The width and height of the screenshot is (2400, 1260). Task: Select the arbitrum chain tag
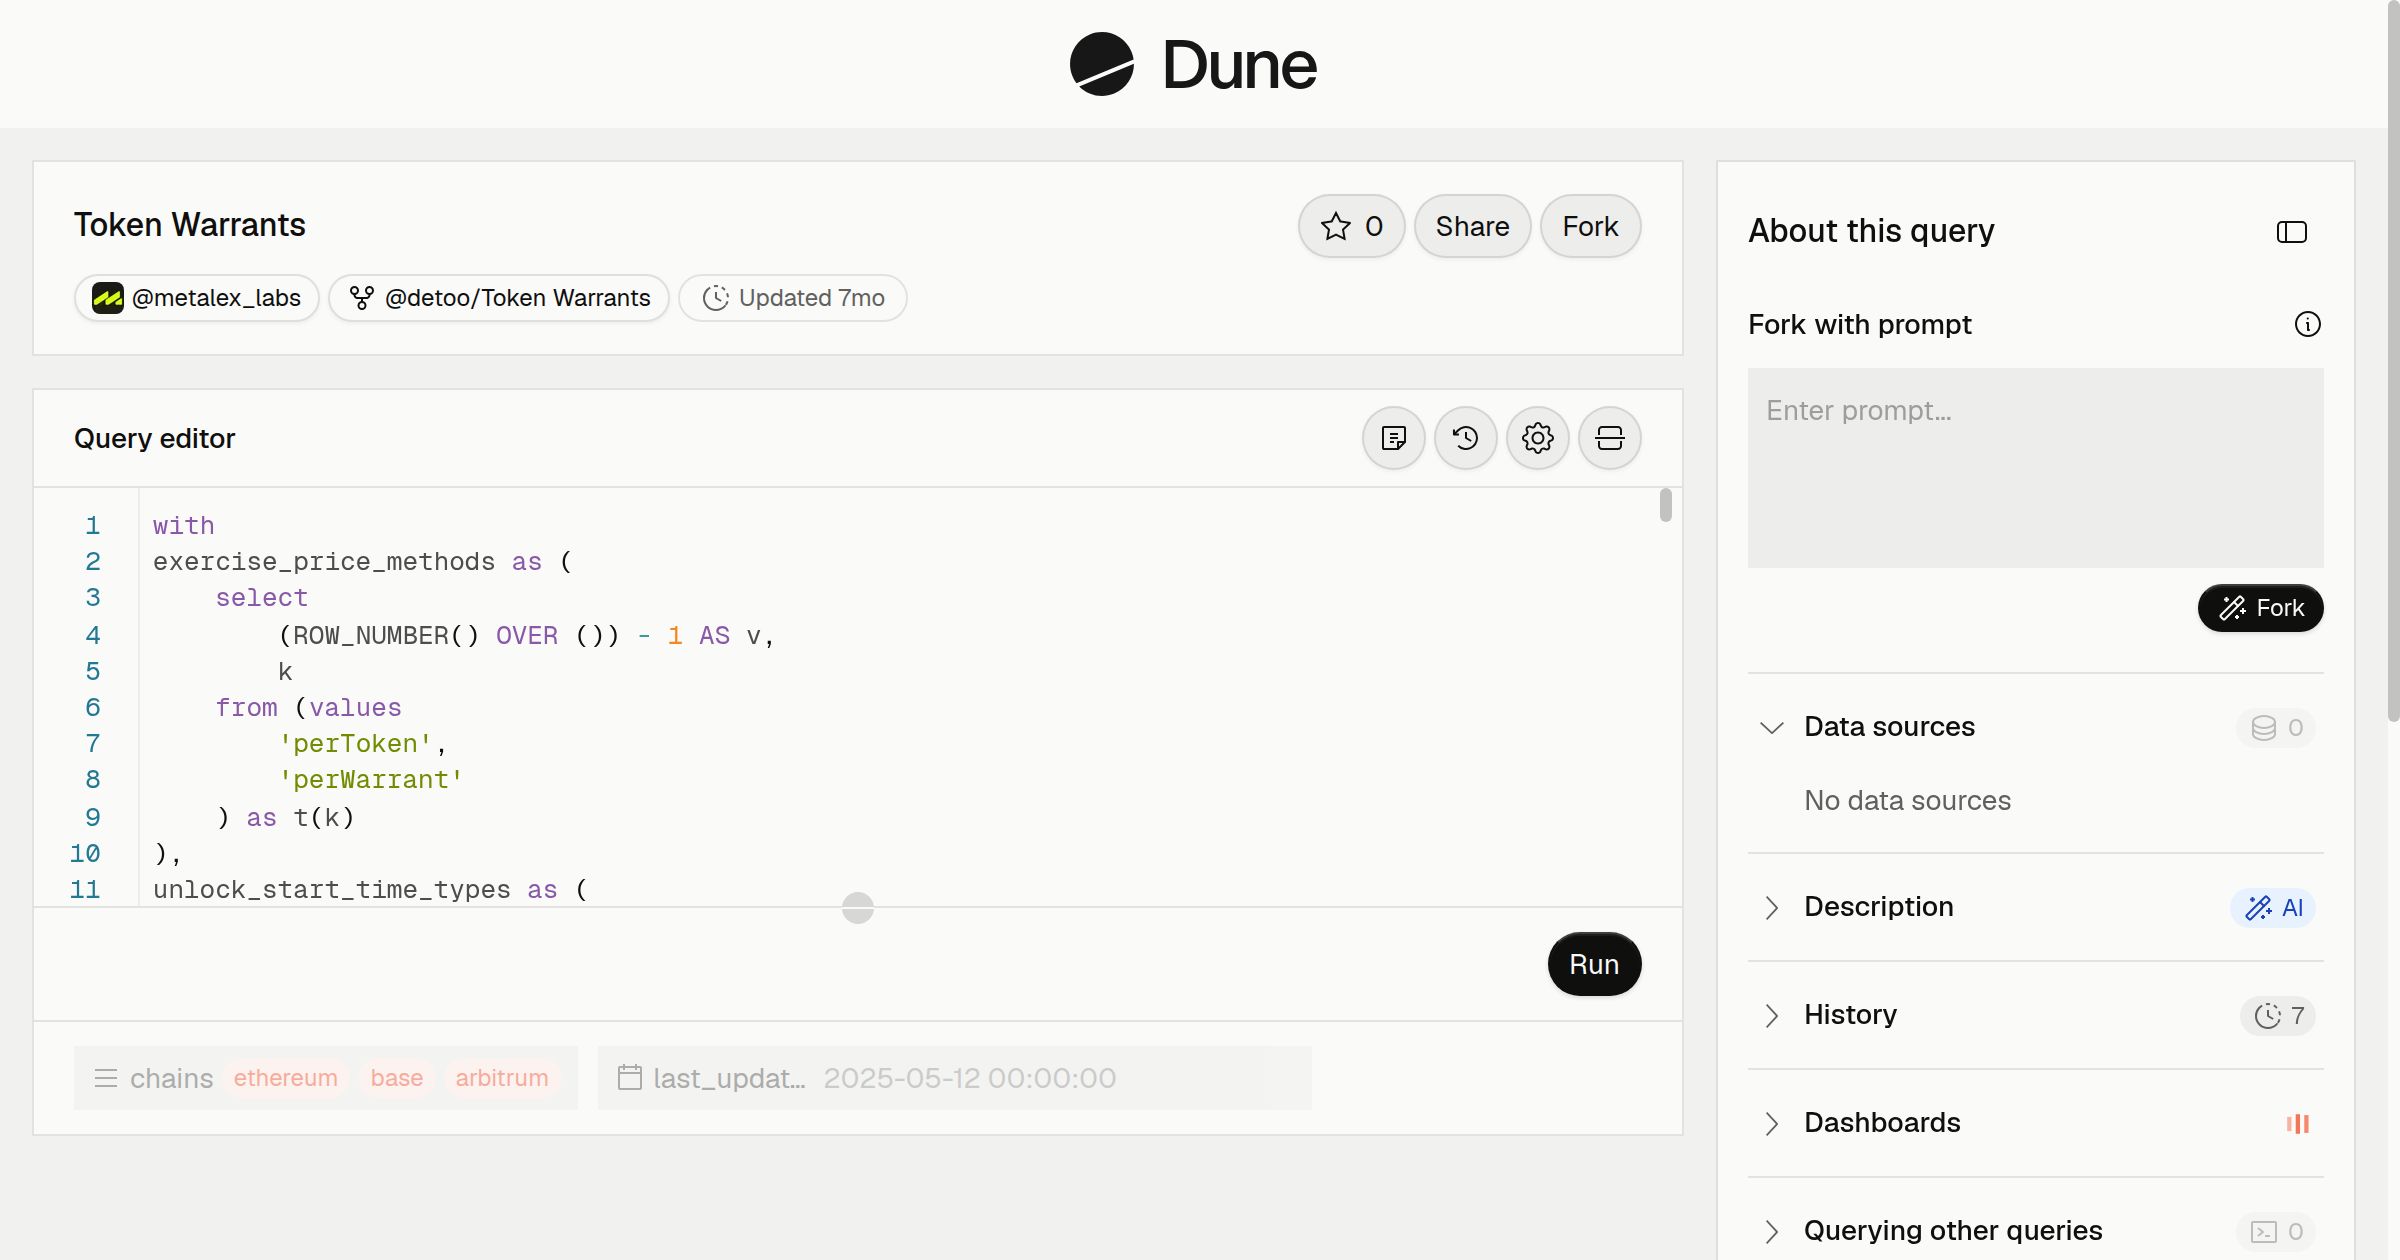[x=502, y=1078]
